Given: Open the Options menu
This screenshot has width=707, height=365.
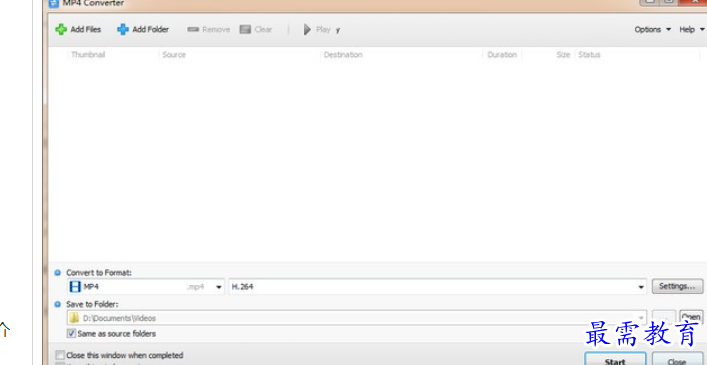Looking at the screenshot, I should coord(652,30).
